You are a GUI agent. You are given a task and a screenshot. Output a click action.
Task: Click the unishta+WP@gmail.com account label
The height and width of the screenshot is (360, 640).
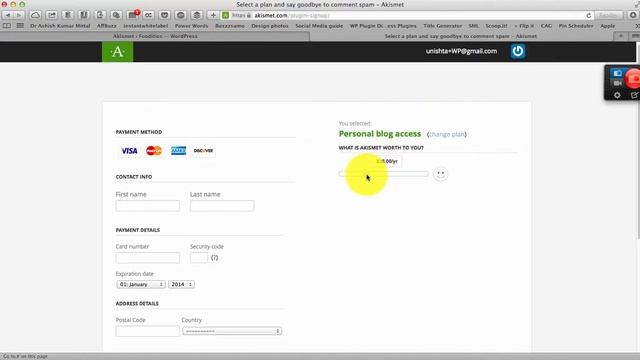(x=461, y=51)
